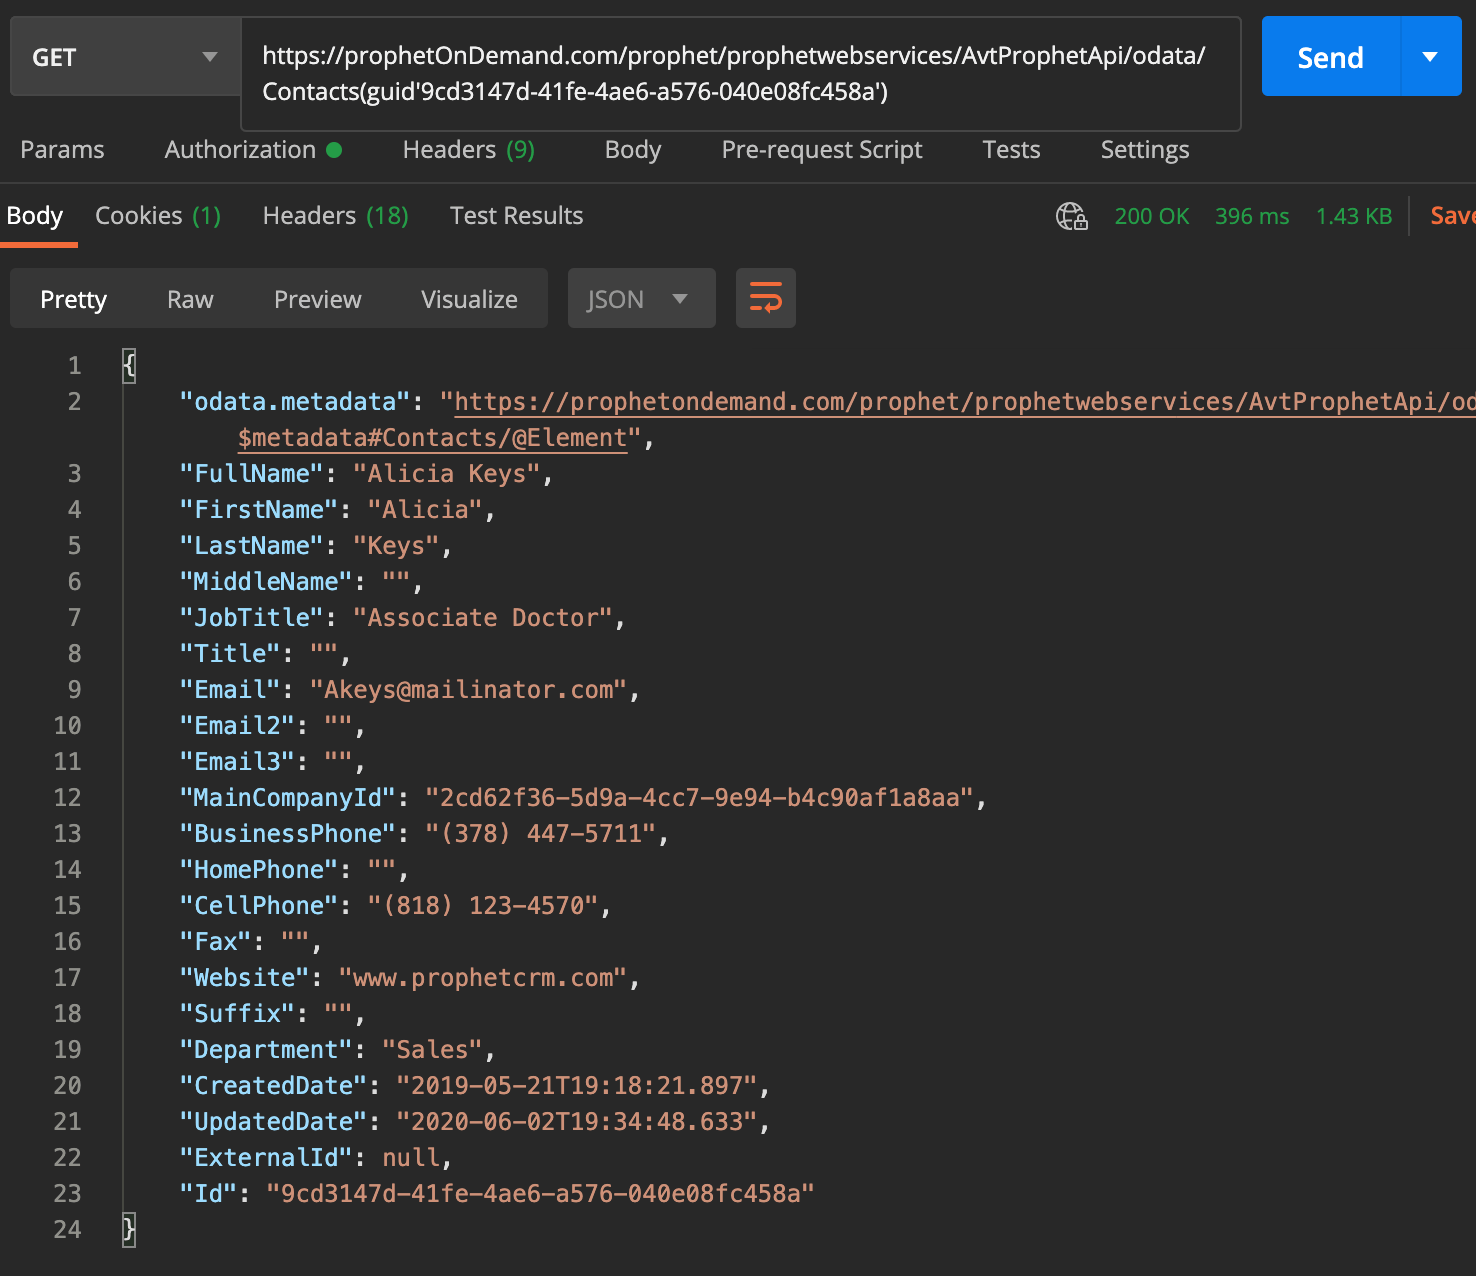
Task: Toggle the wrap lines icon
Action: [x=766, y=298]
